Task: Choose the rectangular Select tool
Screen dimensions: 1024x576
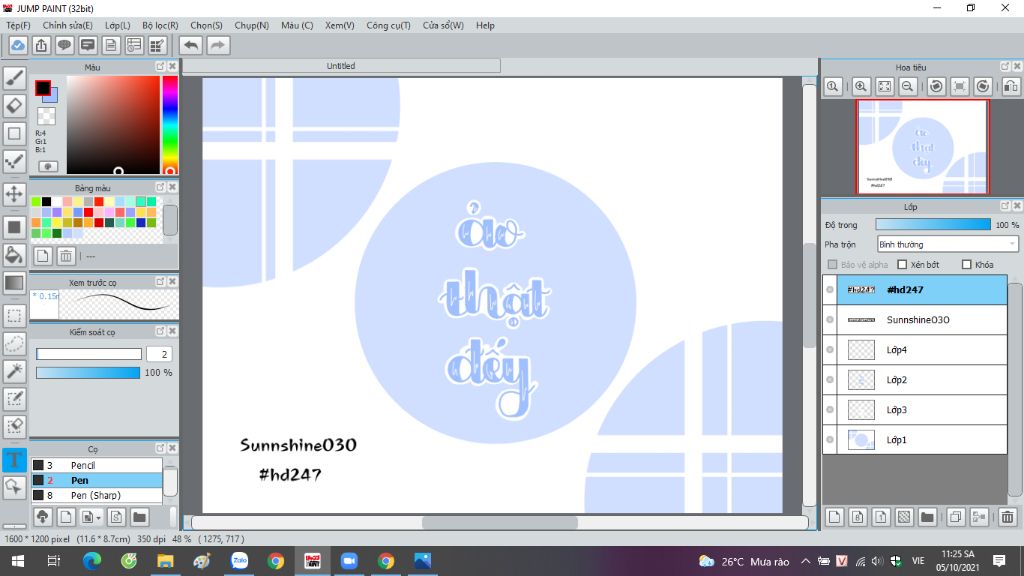Action: click(14, 315)
